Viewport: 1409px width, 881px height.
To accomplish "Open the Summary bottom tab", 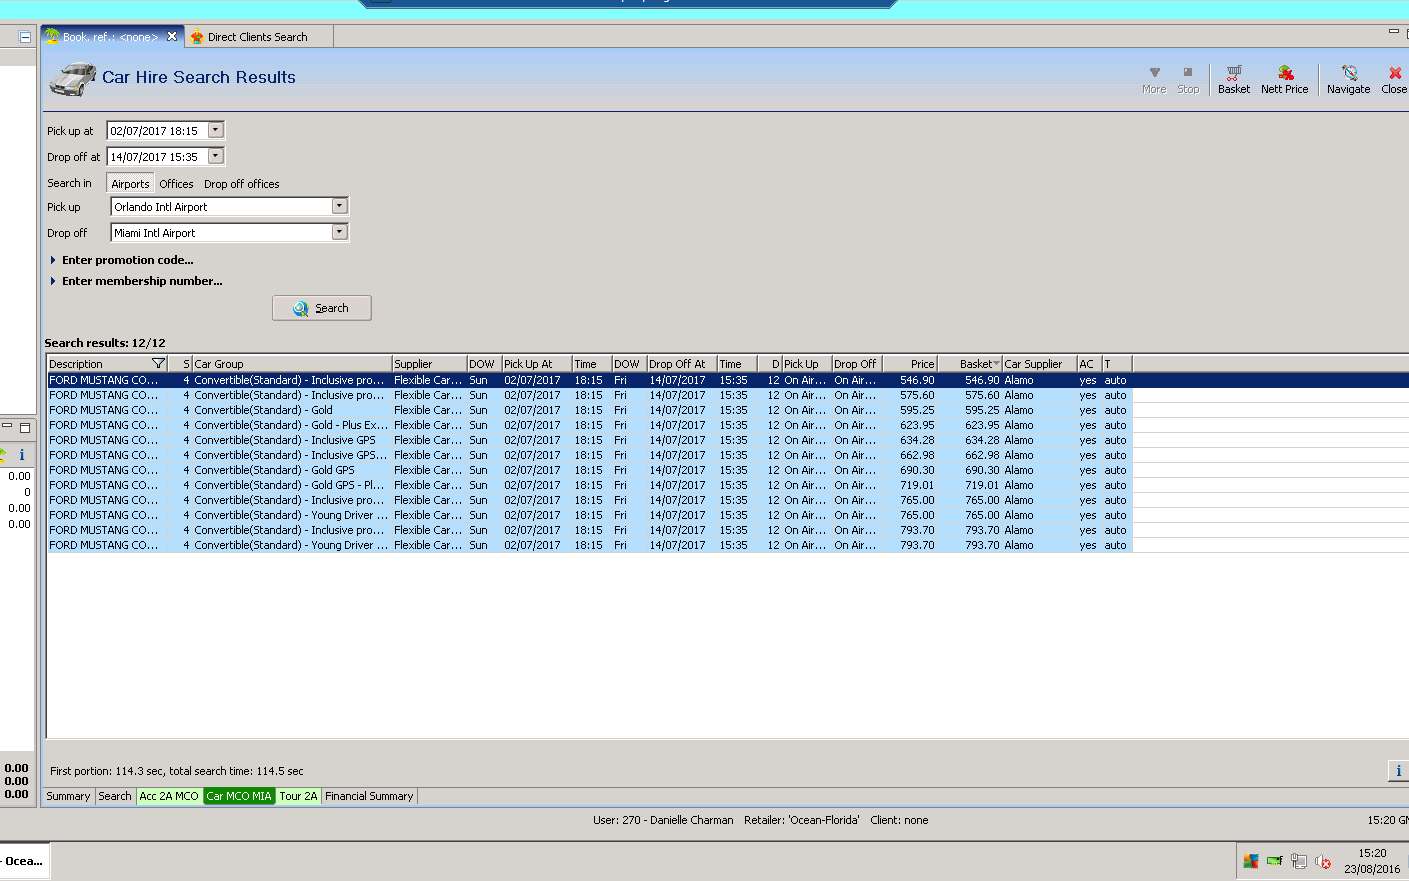I will (x=68, y=796).
